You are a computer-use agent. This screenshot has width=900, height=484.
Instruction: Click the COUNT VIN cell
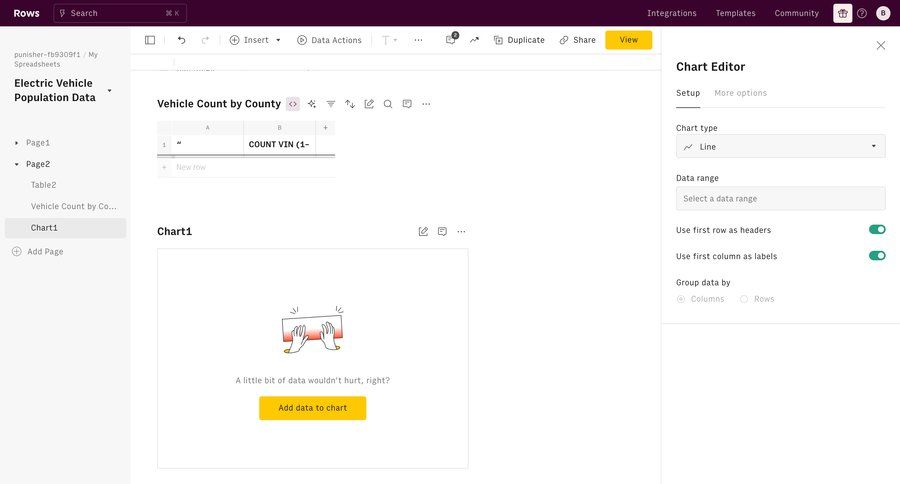(280, 145)
